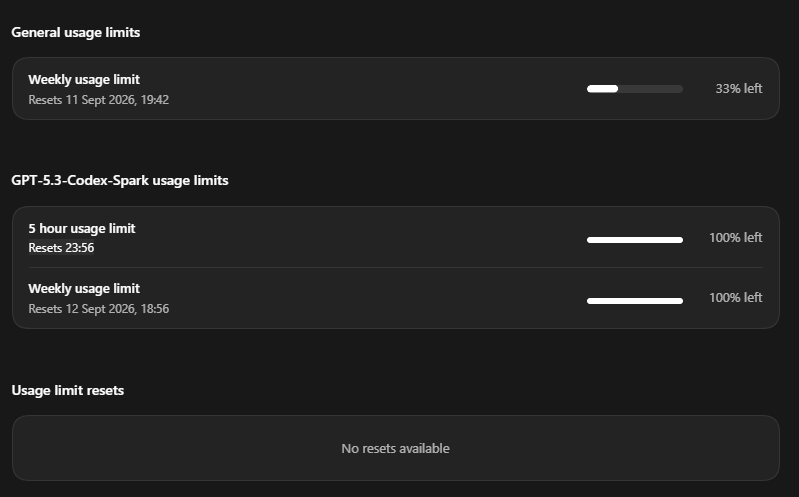Click the divider between 5 hour and weekly rows
The height and width of the screenshot is (497, 799).
point(395,267)
